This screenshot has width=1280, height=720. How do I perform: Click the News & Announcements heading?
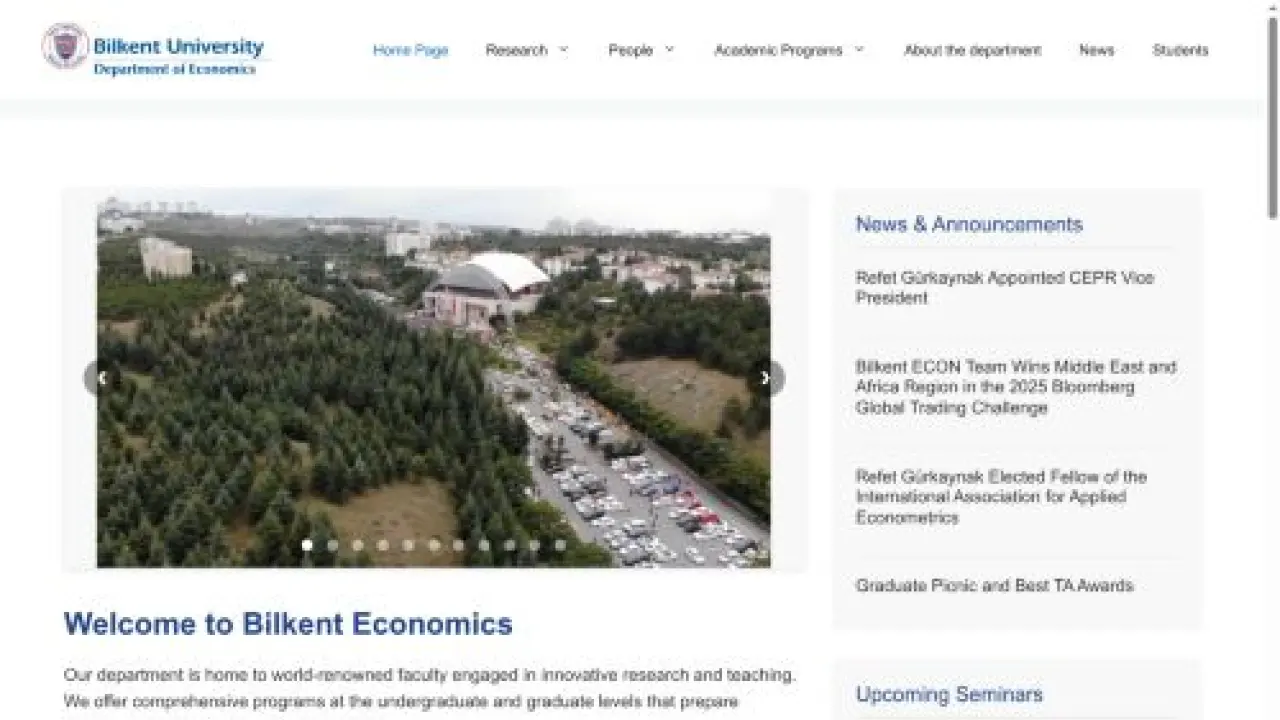click(969, 224)
